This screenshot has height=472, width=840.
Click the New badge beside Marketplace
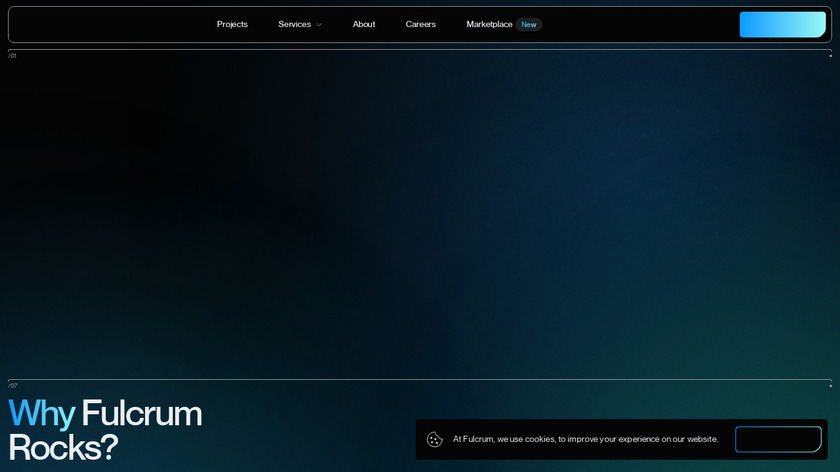pos(529,25)
